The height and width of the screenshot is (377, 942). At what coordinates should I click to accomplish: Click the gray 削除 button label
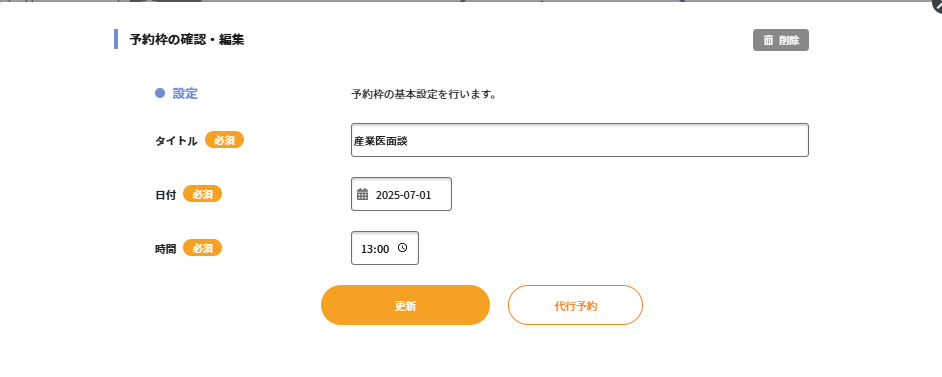pos(789,40)
